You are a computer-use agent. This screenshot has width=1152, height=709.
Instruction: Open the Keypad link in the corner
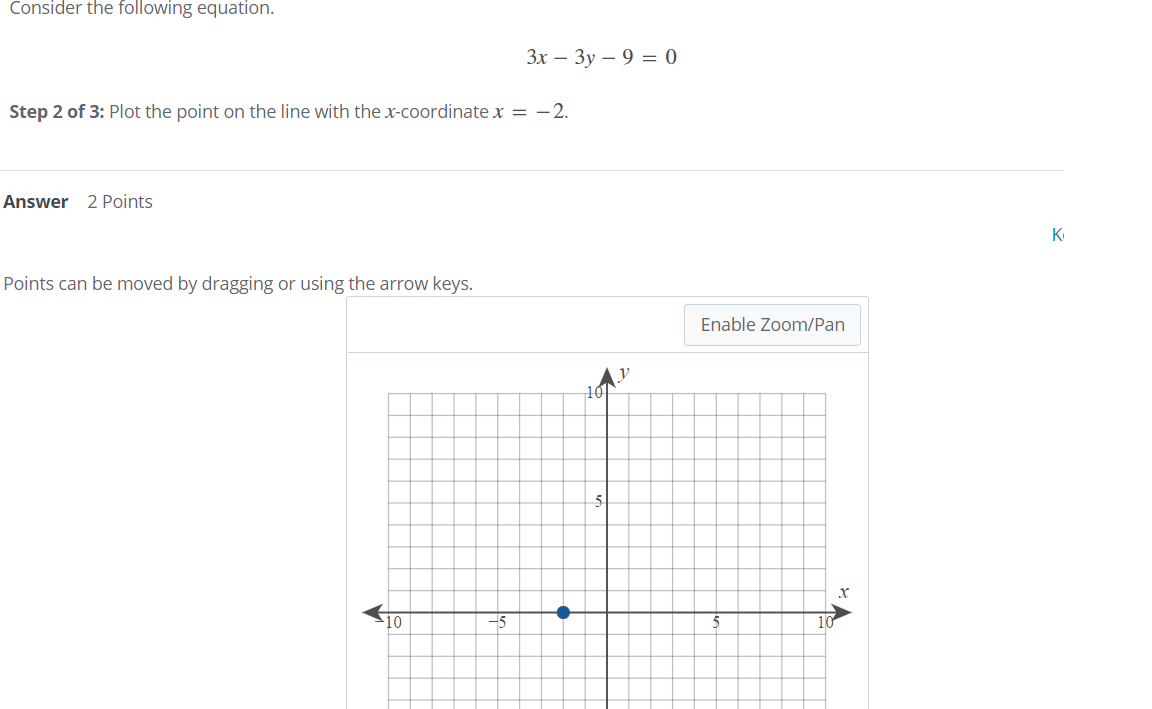point(1057,234)
